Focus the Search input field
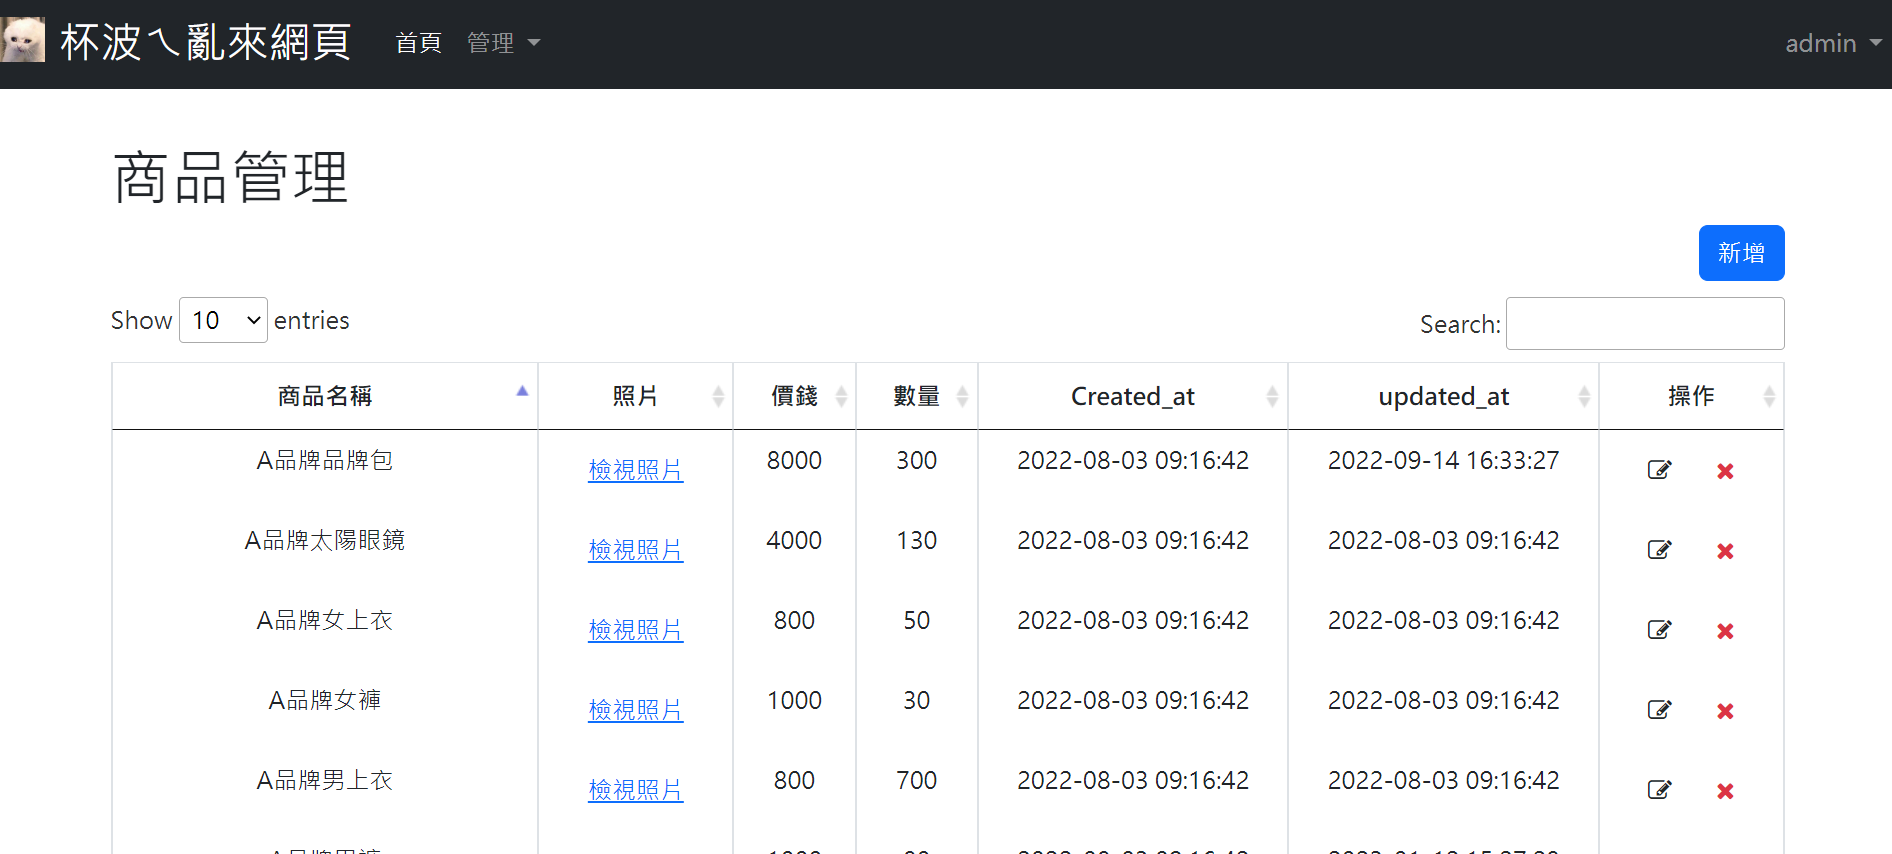Viewport: 1892px width, 854px height. pos(1645,323)
